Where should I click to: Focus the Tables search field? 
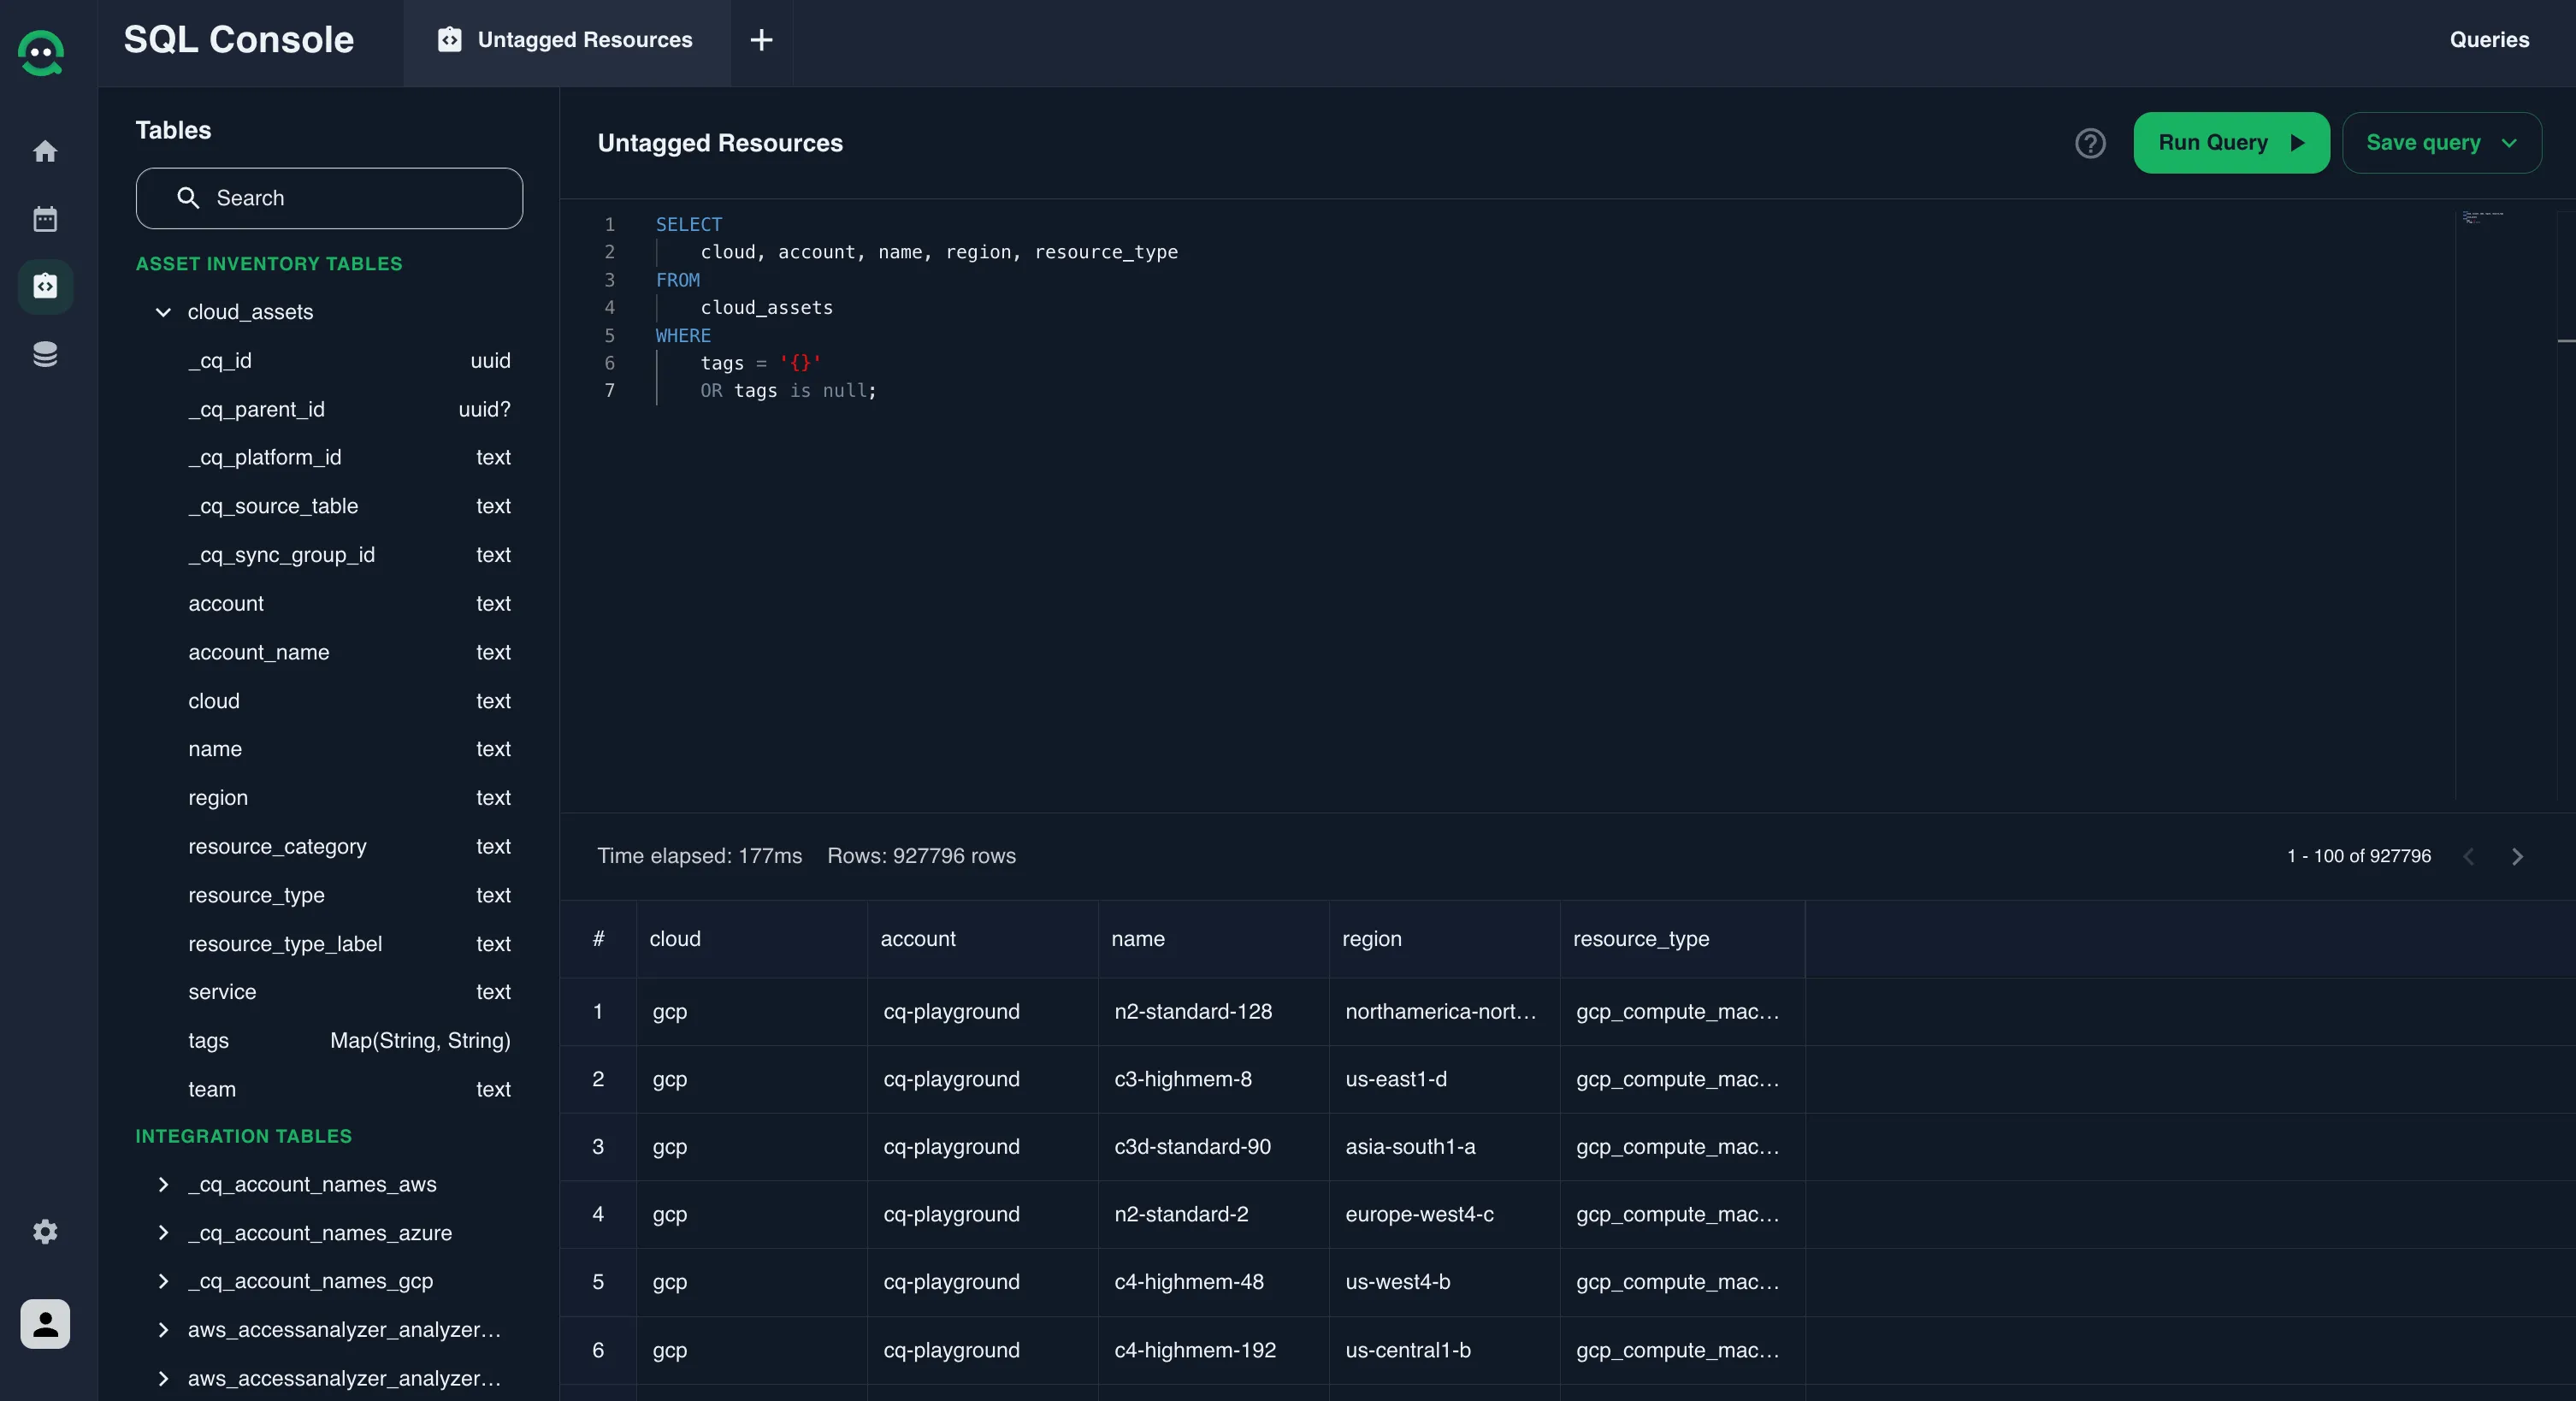[x=329, y=198]
